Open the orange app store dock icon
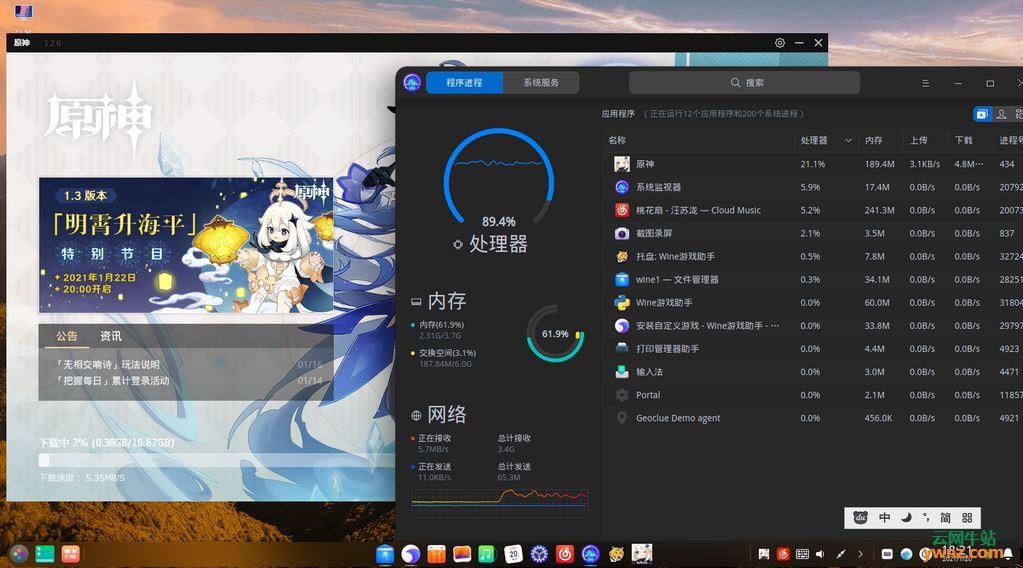 coord(436,554)
